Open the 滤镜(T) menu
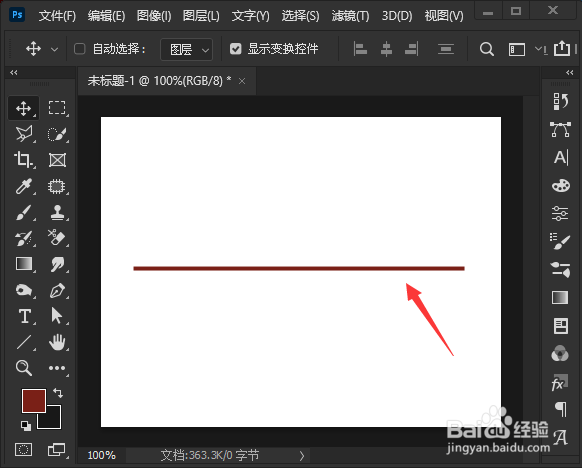The width and height of the screenshot is (582, 468). coord(350,16)
